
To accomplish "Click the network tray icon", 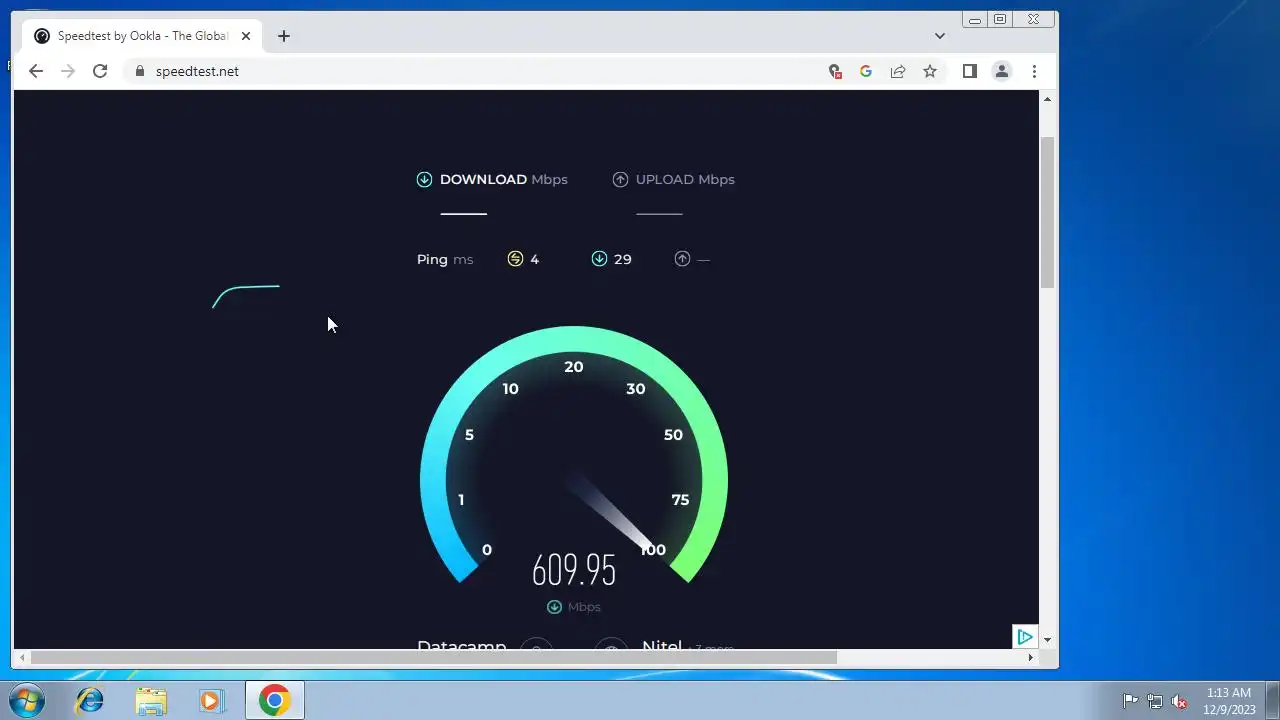I will (x=1155, y=701).
